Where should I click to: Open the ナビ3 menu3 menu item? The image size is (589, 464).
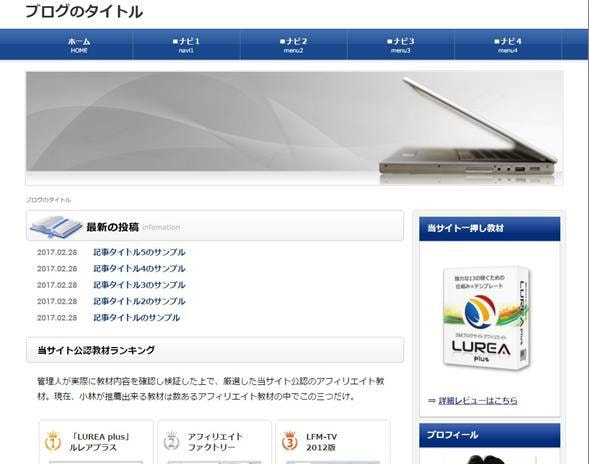(x=400, y=45)
